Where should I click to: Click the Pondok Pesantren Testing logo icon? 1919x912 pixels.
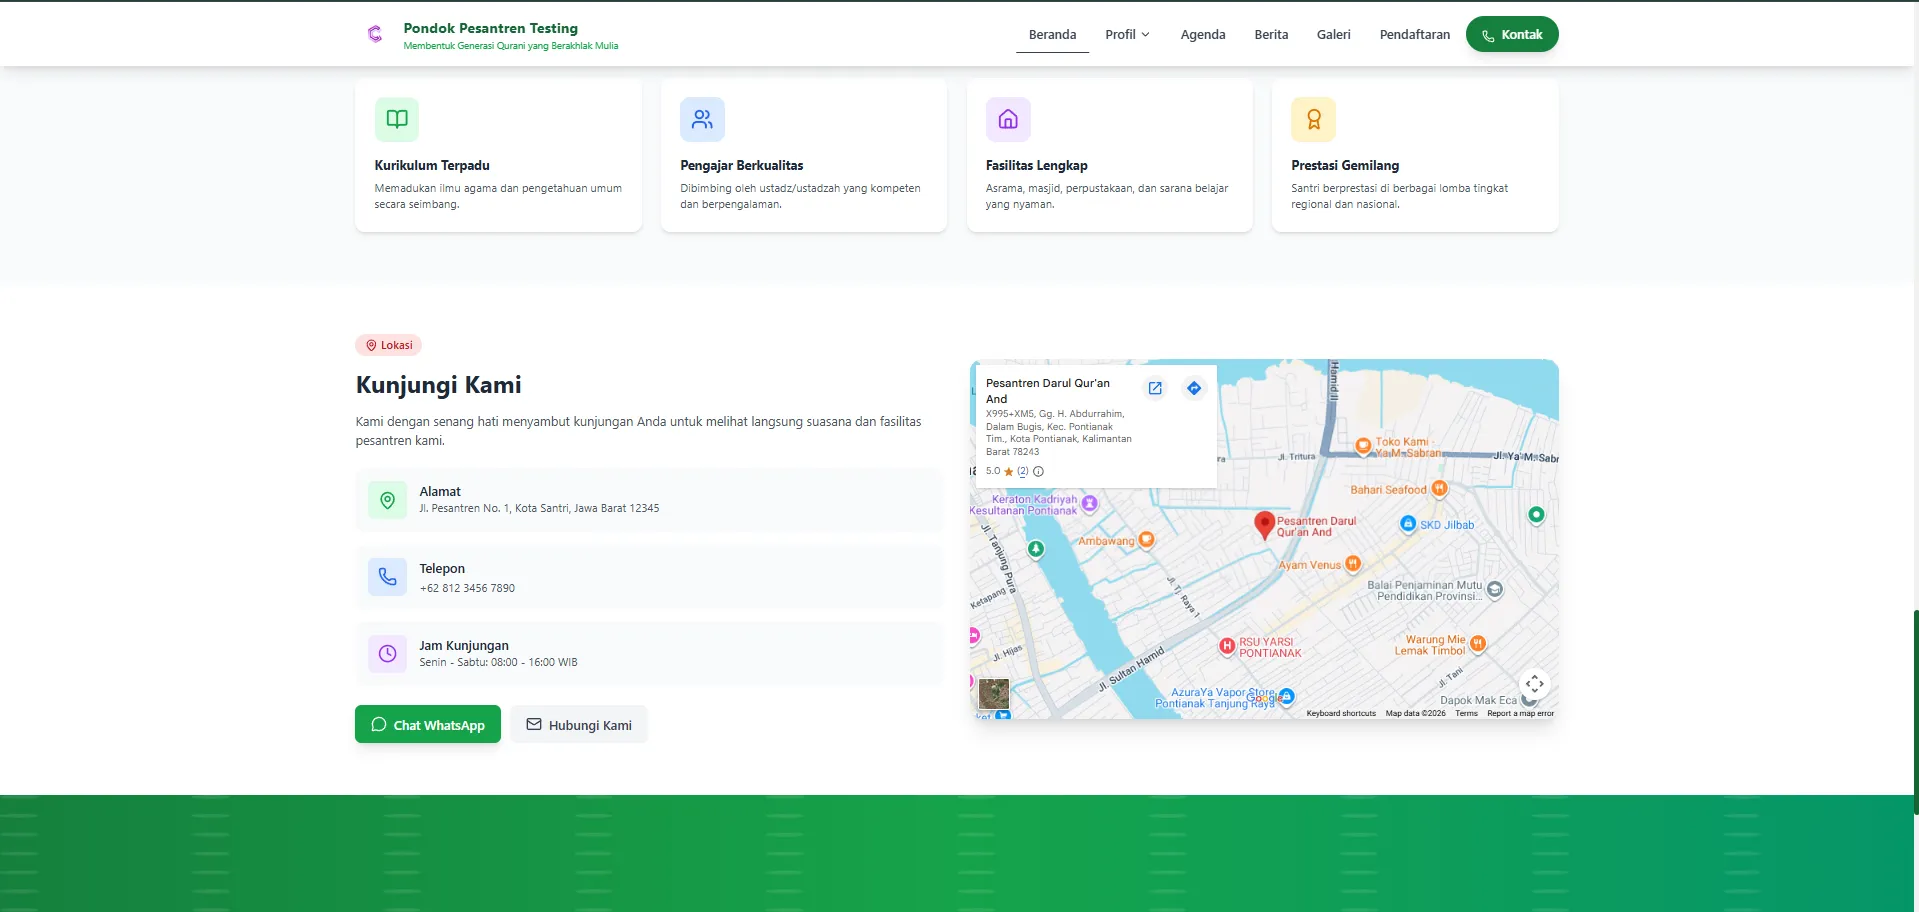[375, 35]
